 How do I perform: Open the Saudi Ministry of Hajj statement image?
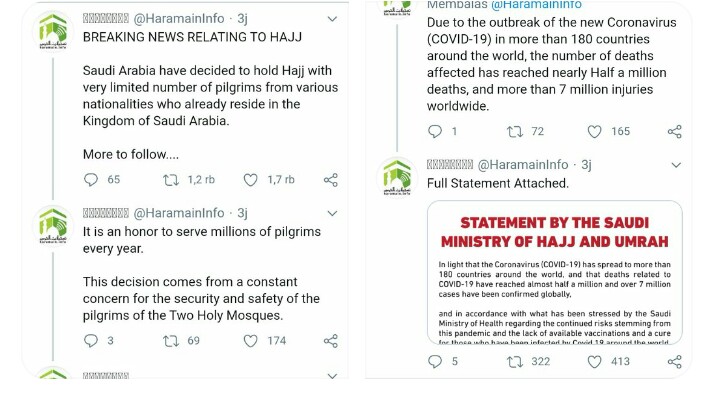(554, 272)
